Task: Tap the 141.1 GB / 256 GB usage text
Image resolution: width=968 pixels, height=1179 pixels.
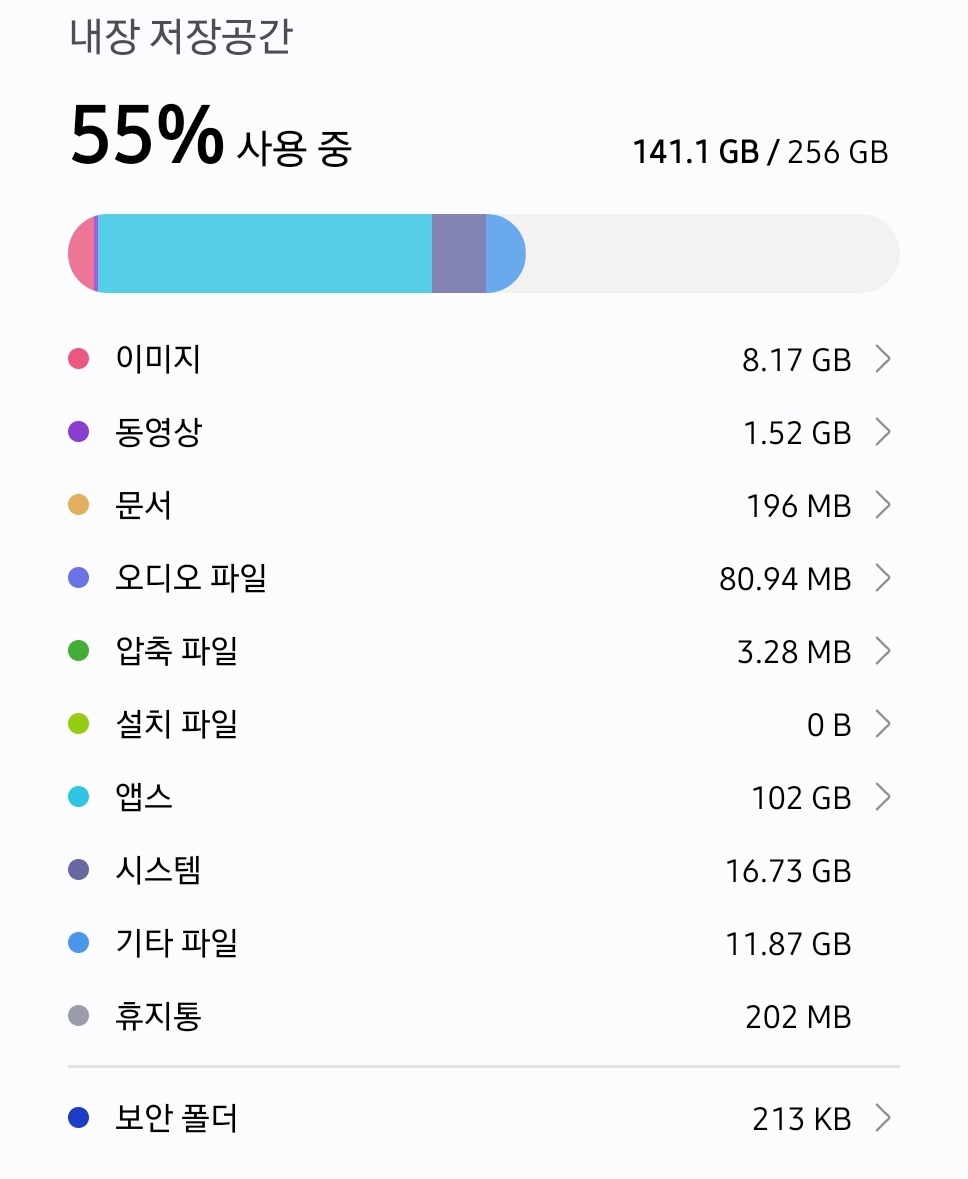Action: pos(760,152)
